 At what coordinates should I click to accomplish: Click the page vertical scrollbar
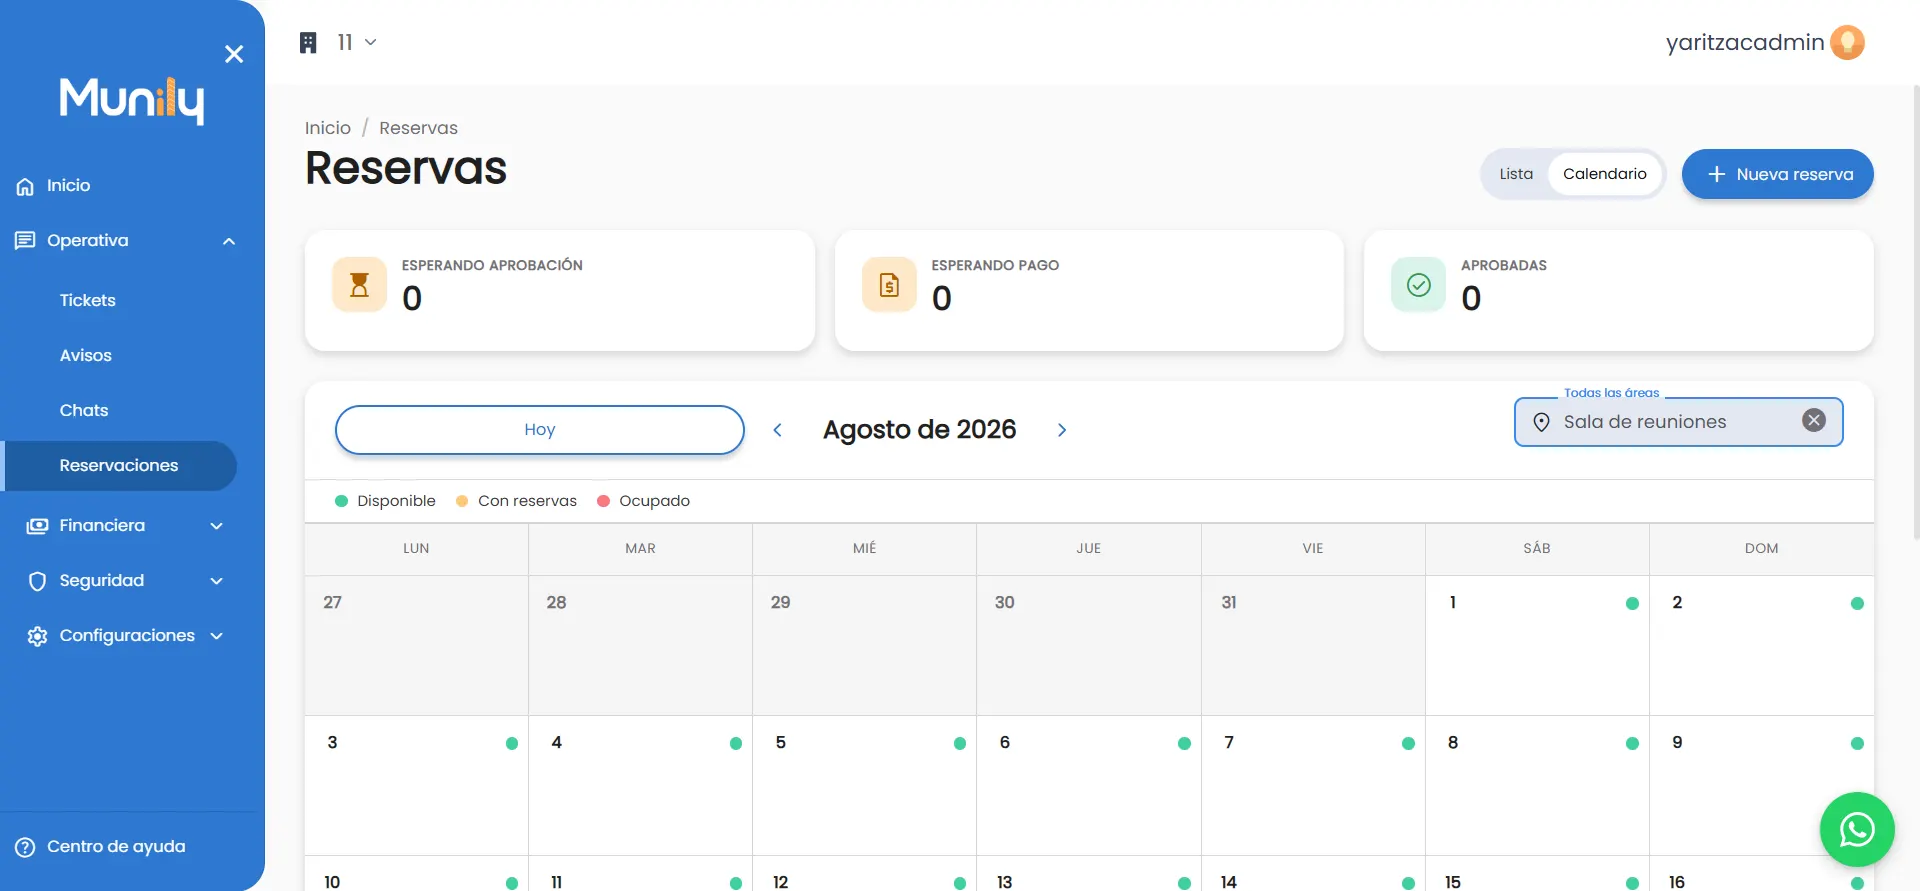(1916, 312)
